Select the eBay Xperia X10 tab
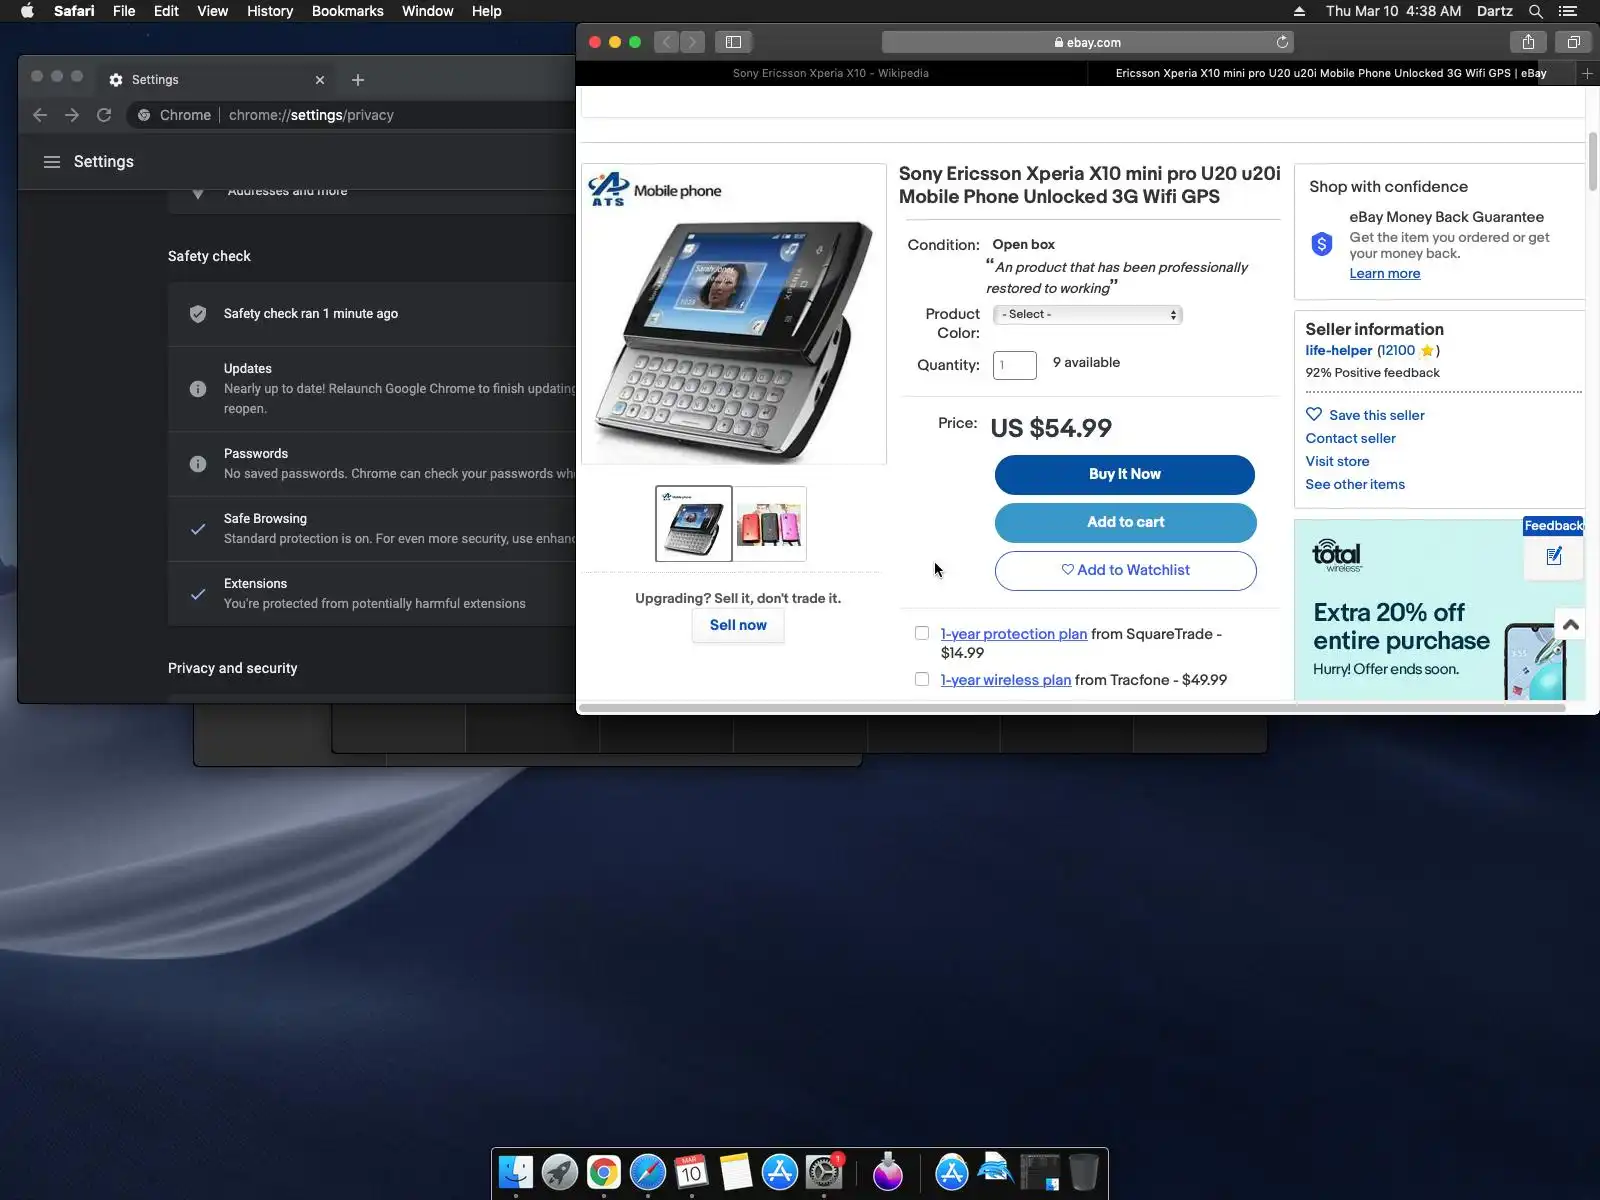This screenshot has height=1200, width=1600. coord(1331,73)
